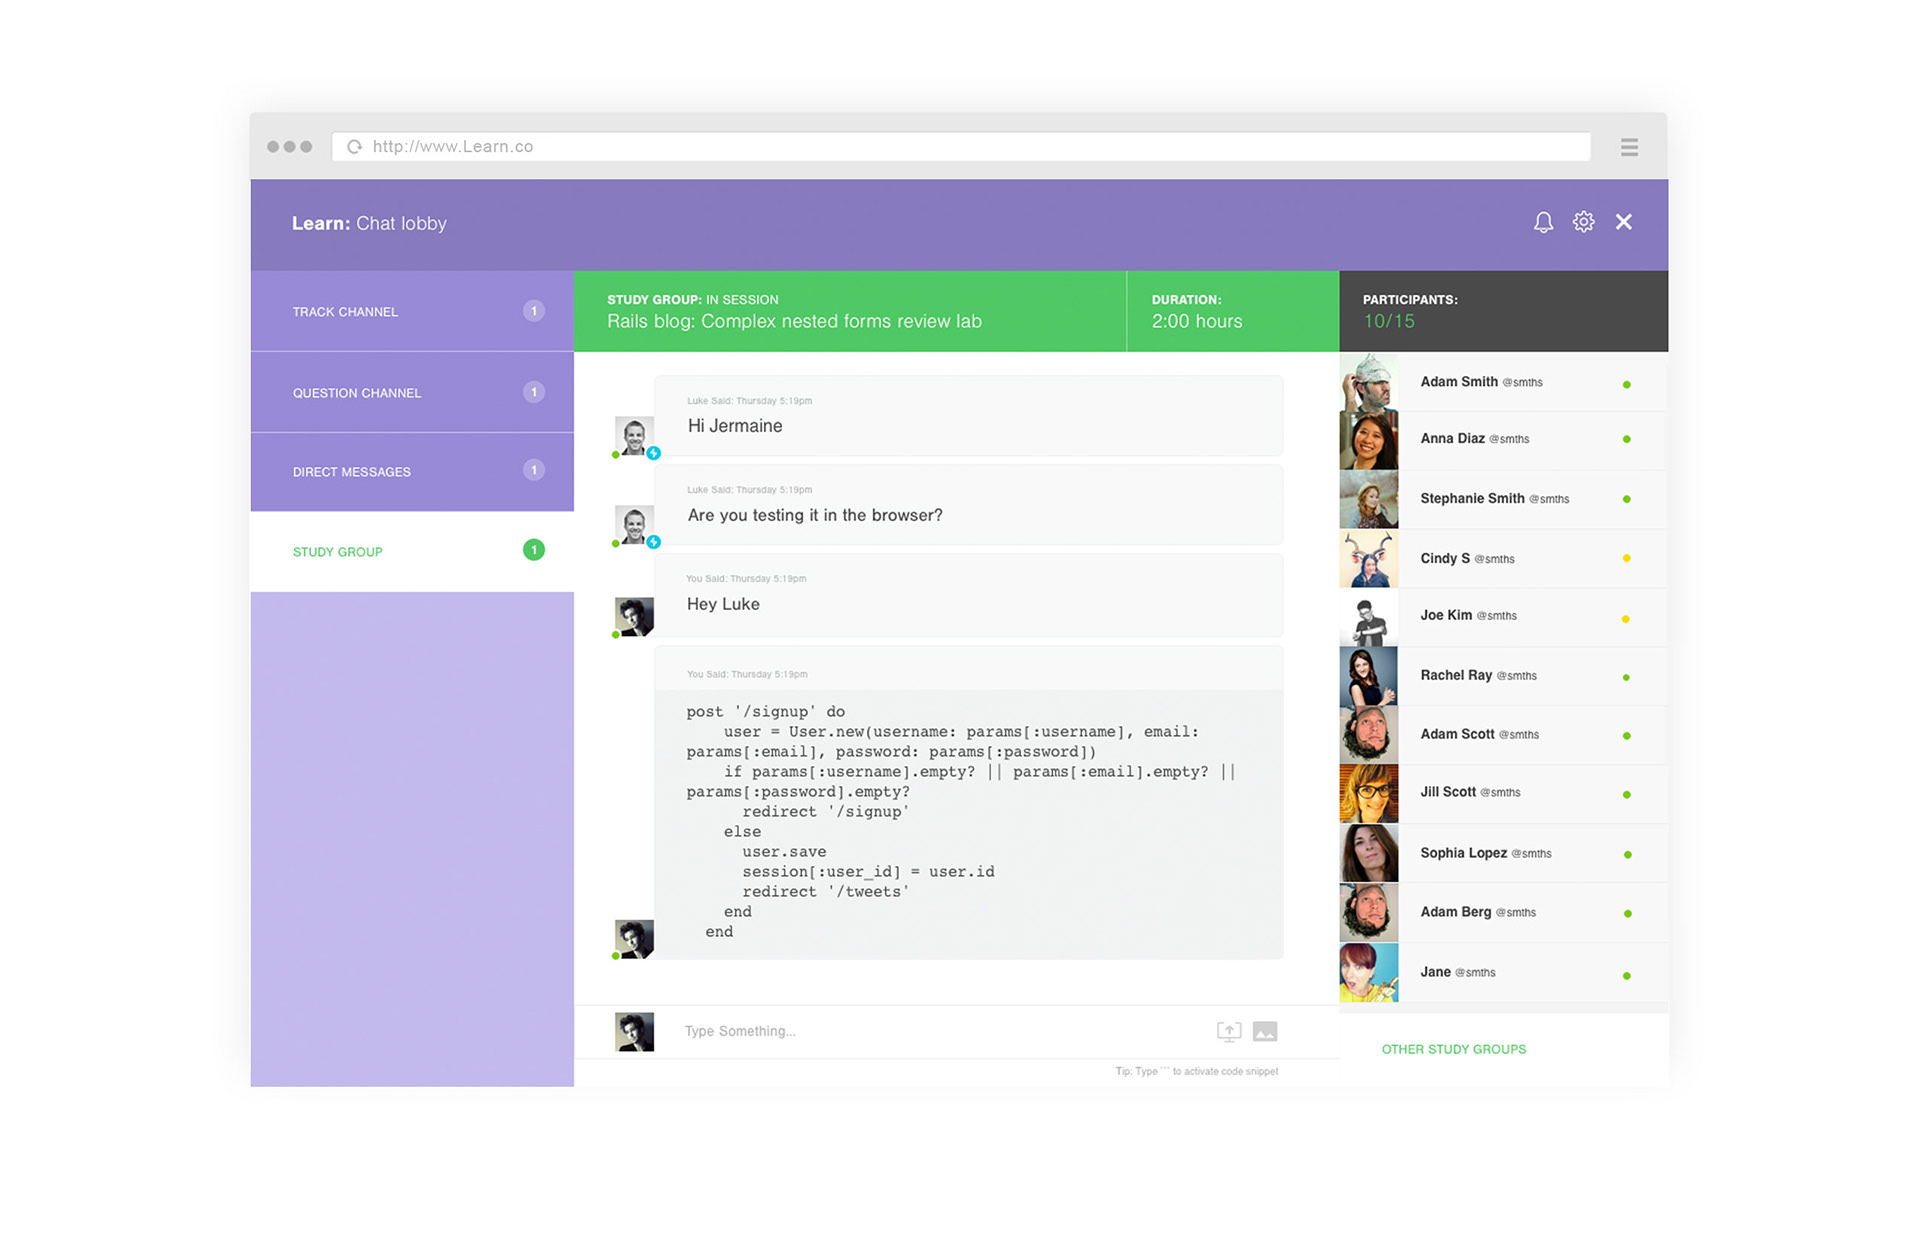The height and width of the screenshot is (1260, 1920).
Task: Click Are you testing it message
Action: [968, 505]
